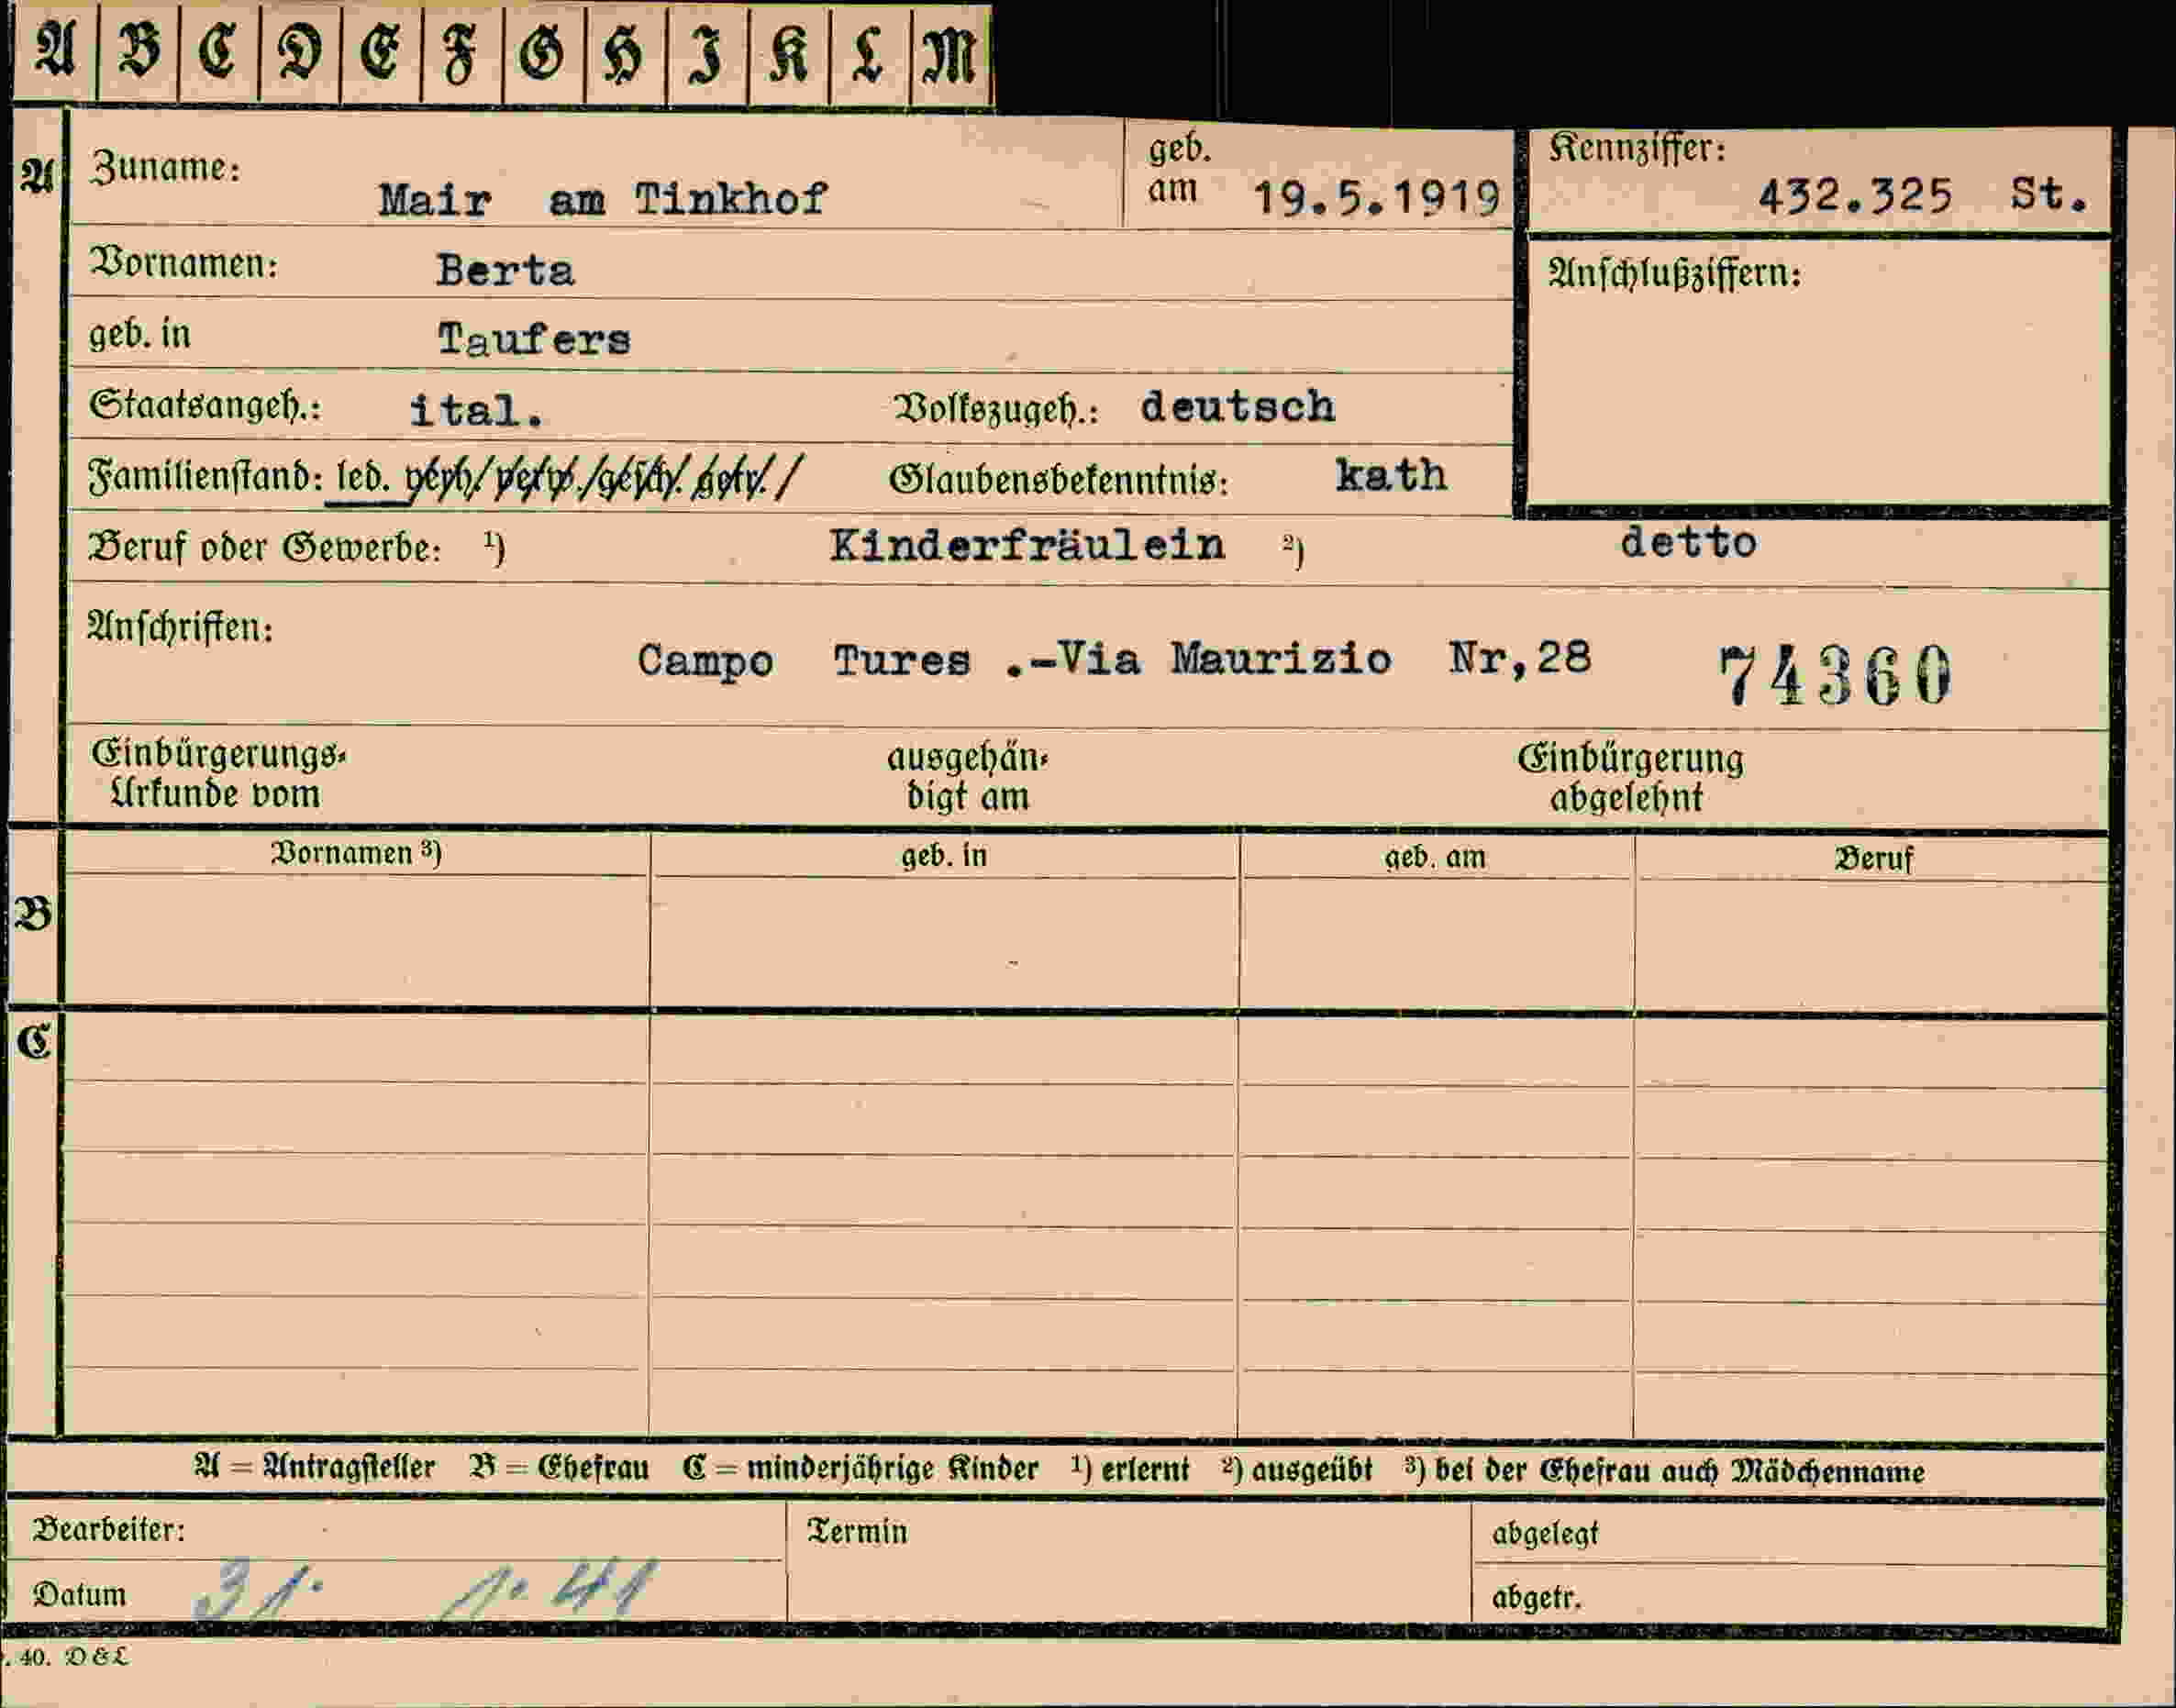Click the 'Glaubensbekenntnis:' label

coord(1059,480)
